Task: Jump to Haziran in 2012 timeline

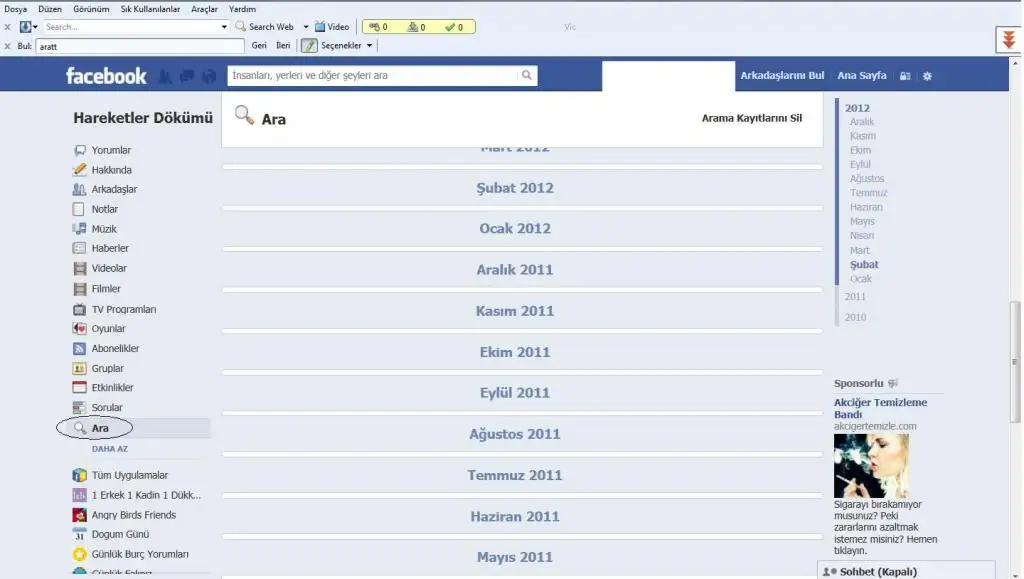Action: [866, 207]
